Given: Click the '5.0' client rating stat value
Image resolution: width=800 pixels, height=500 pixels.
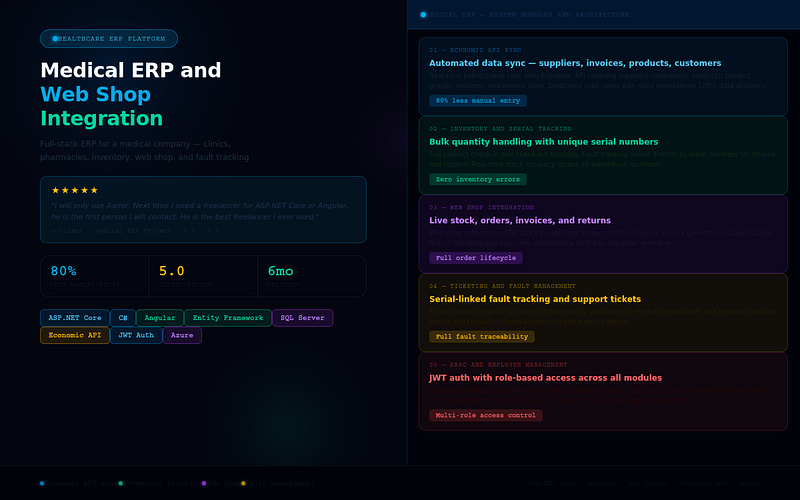Looking at the screenshot, I should 171,271.
